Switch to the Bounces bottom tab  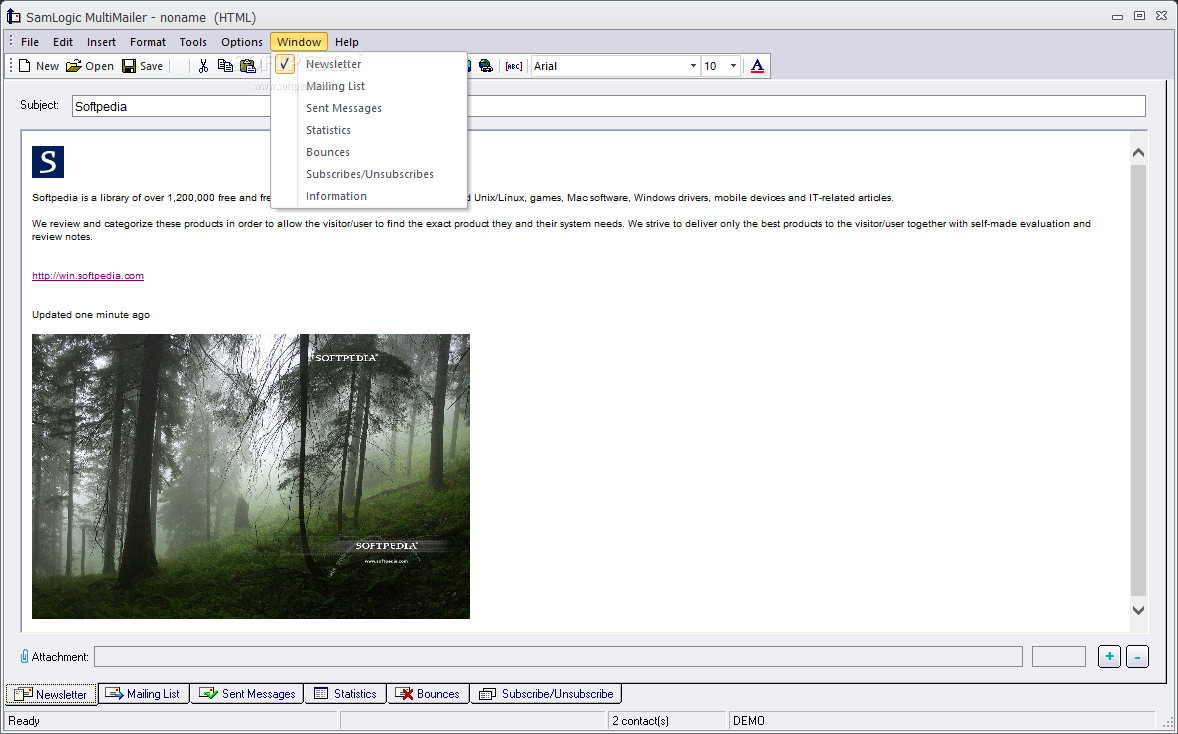428,693
